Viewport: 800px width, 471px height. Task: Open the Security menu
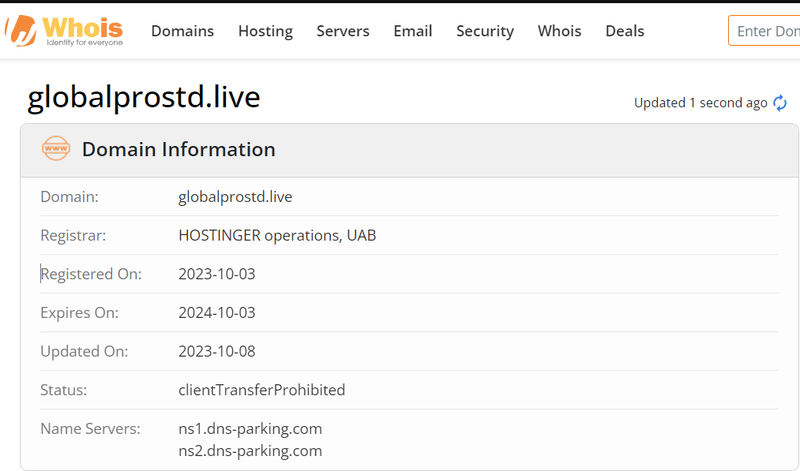pos(485,31)
